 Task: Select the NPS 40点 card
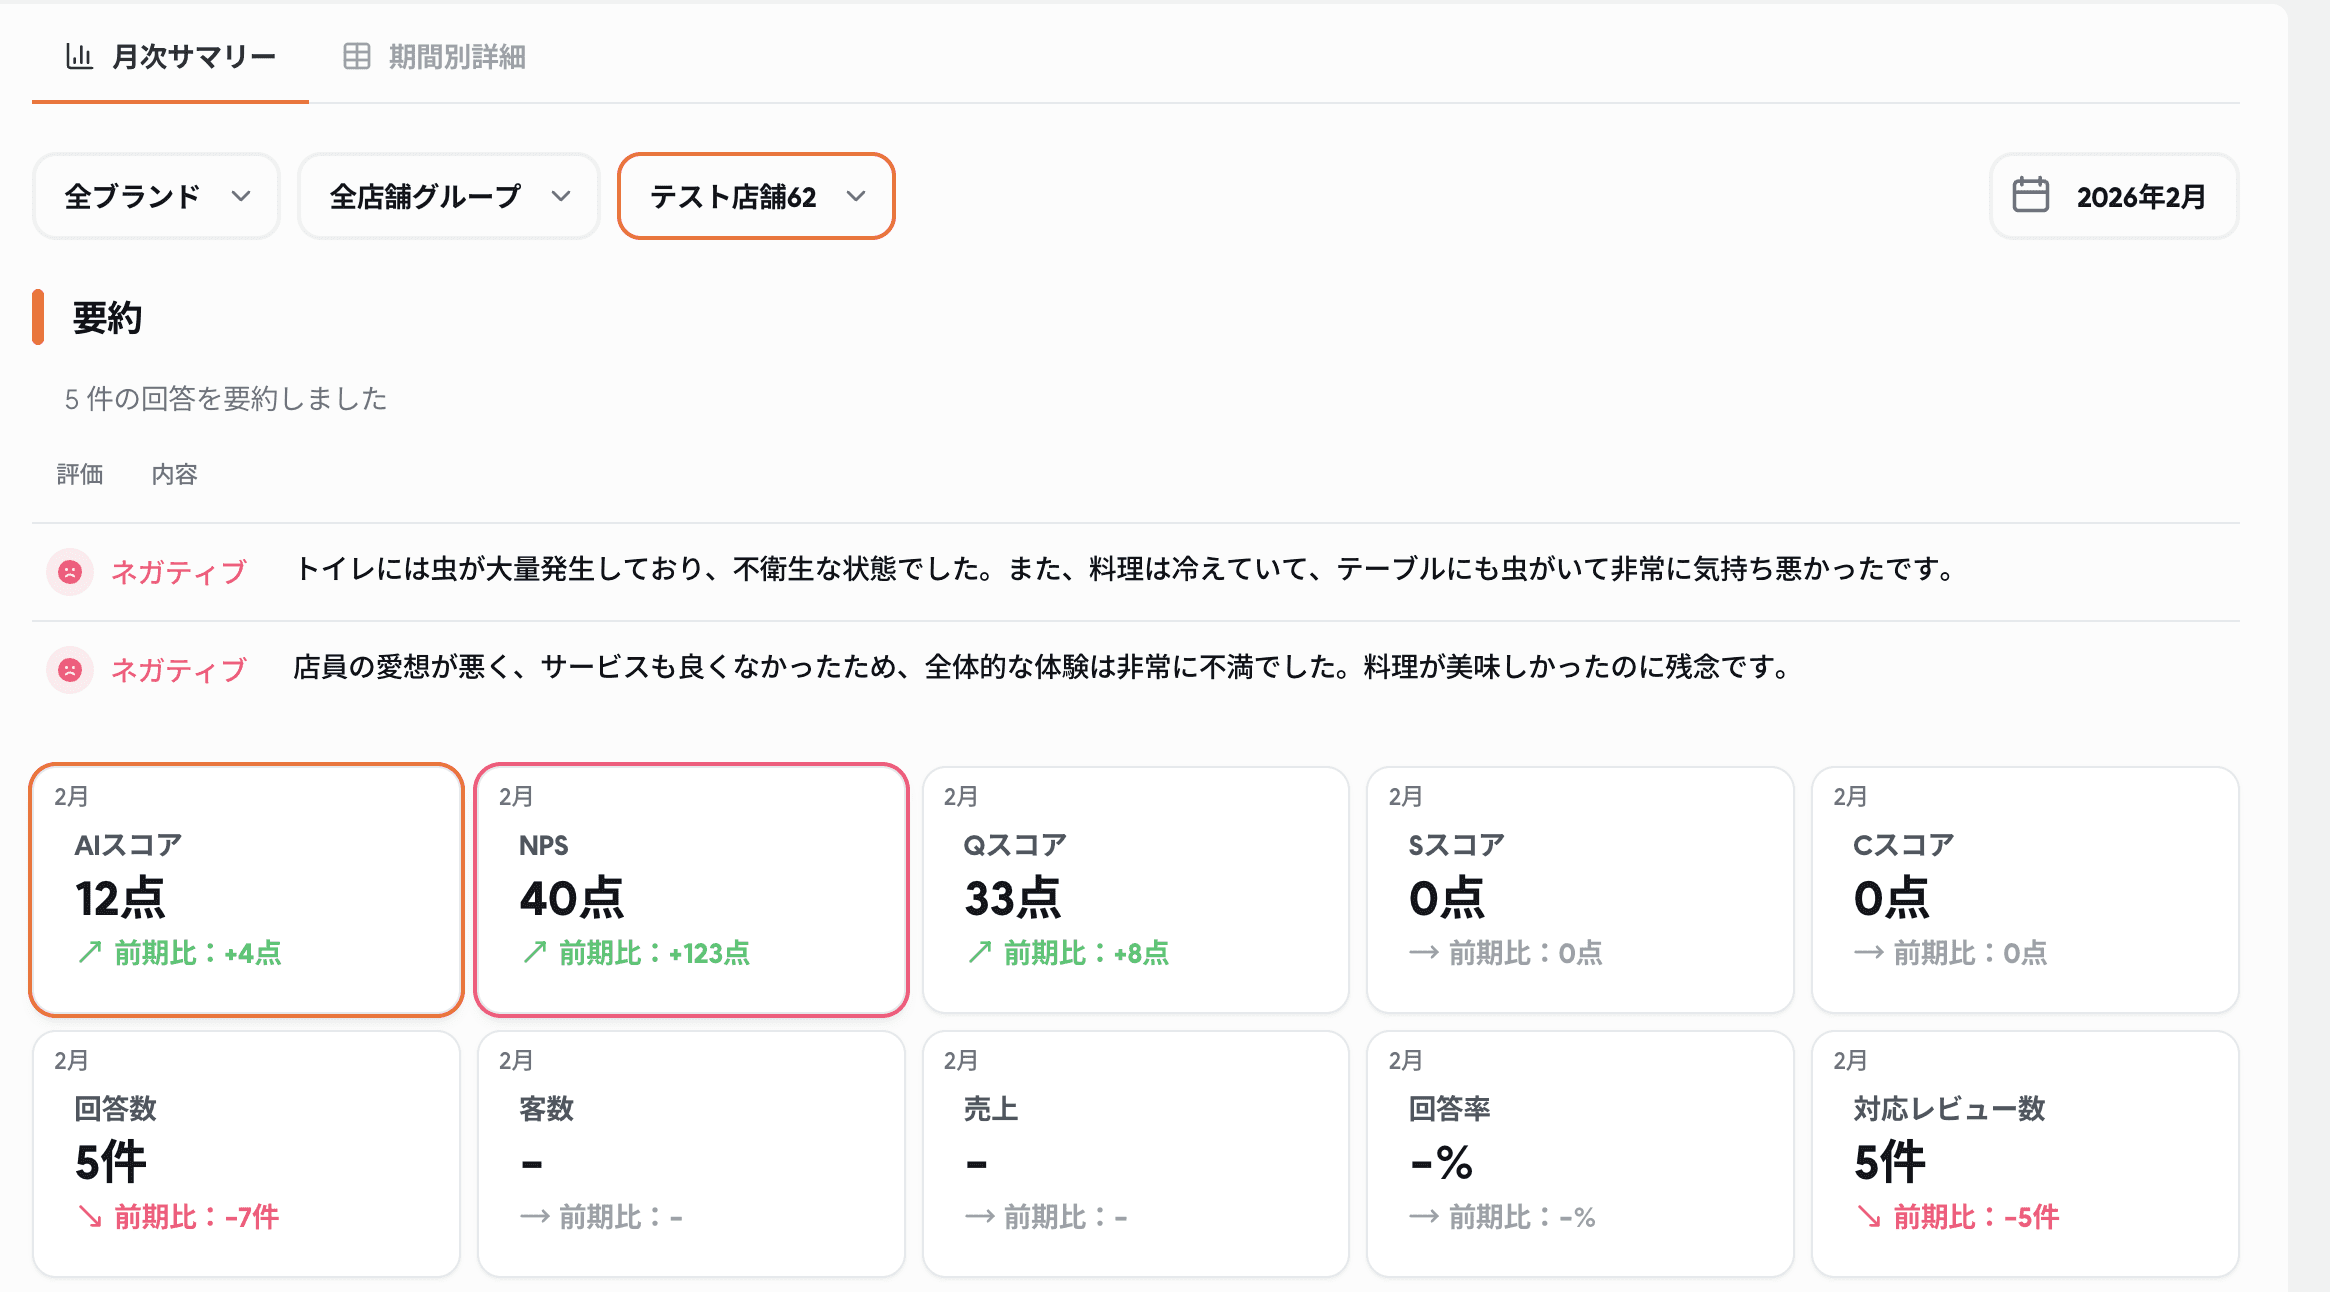pyautogui.click(x=691, y=890)
